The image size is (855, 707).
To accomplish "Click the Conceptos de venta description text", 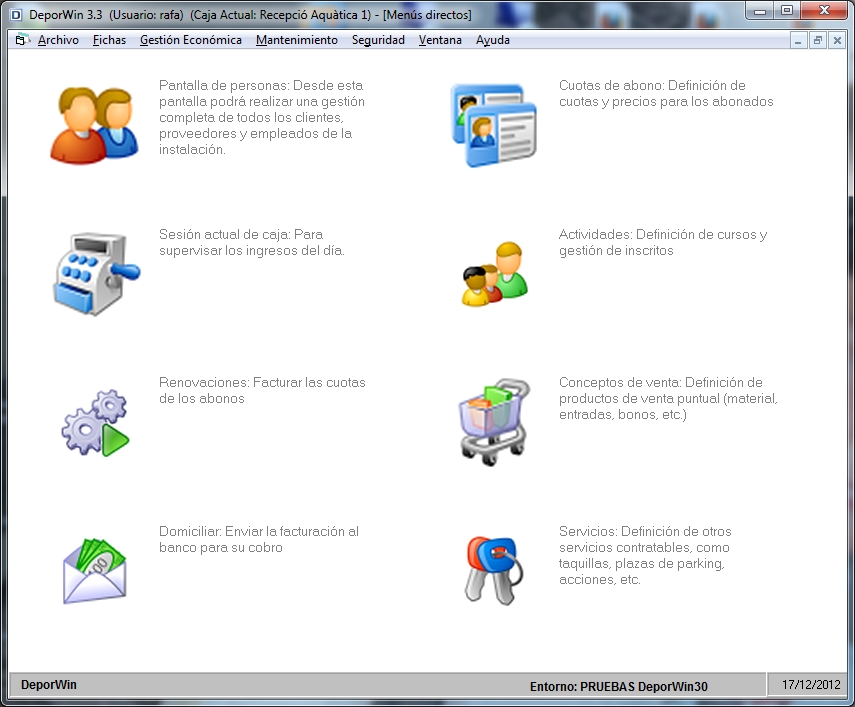I will (x=668, y=398).
